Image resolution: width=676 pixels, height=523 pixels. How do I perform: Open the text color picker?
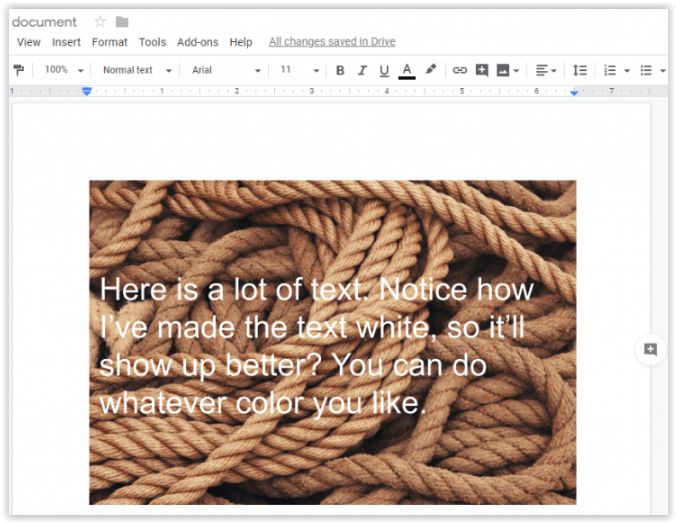[407, 71]
